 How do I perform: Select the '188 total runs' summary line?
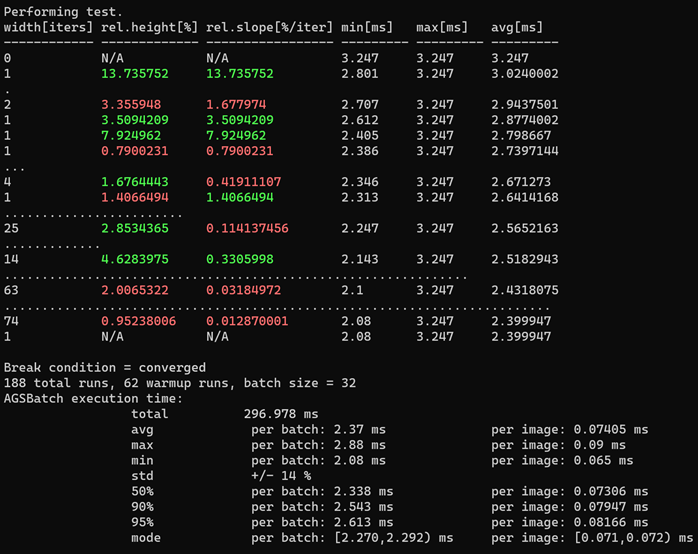point(180,383)
